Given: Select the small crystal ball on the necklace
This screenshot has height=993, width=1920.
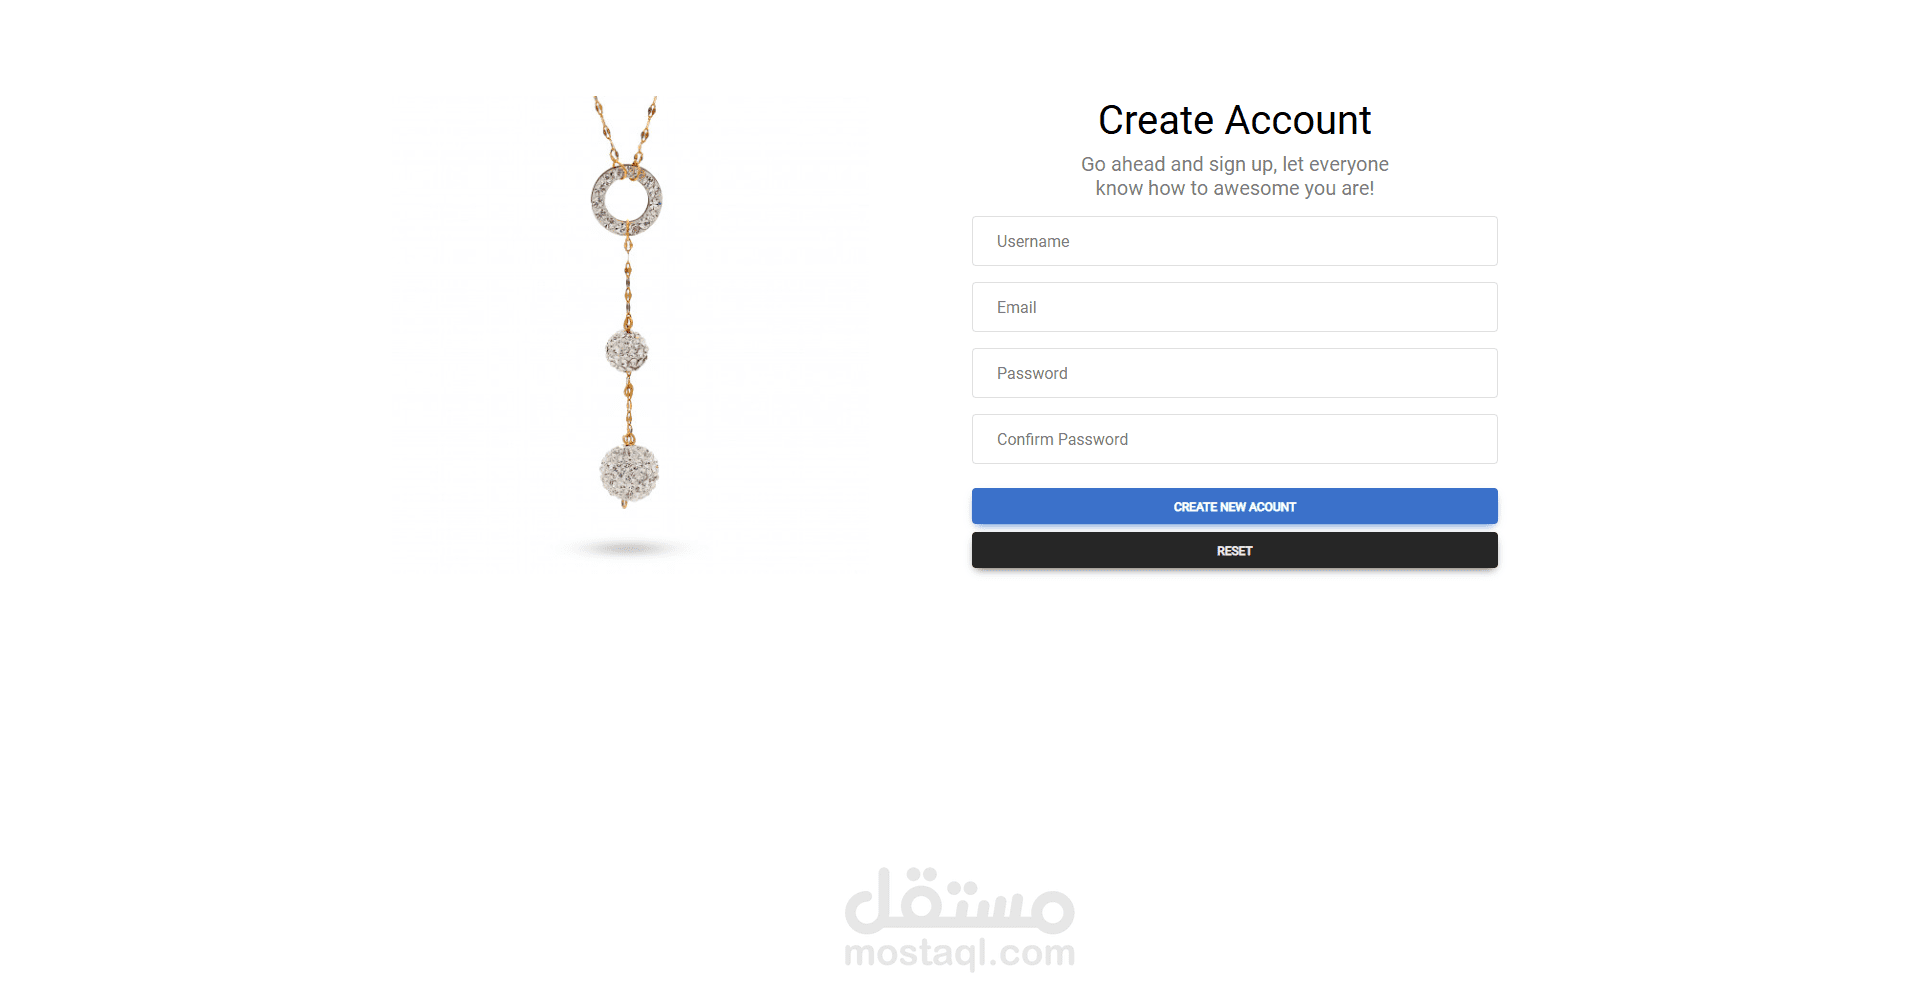Looking at the screenshot, I should (627, 351).
